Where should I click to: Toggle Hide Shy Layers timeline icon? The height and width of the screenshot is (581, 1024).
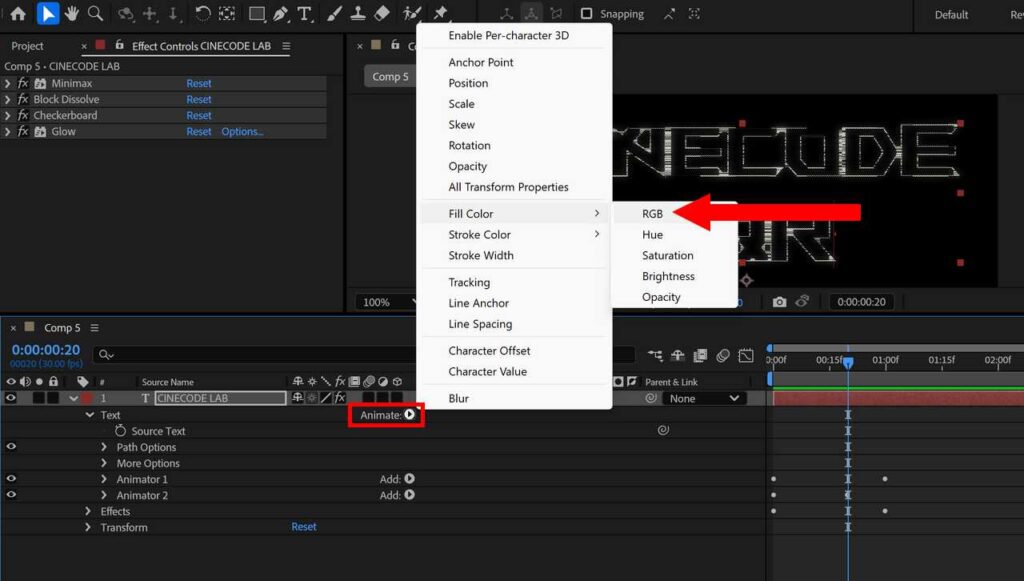pyautogui.click(x=678, y=355)
